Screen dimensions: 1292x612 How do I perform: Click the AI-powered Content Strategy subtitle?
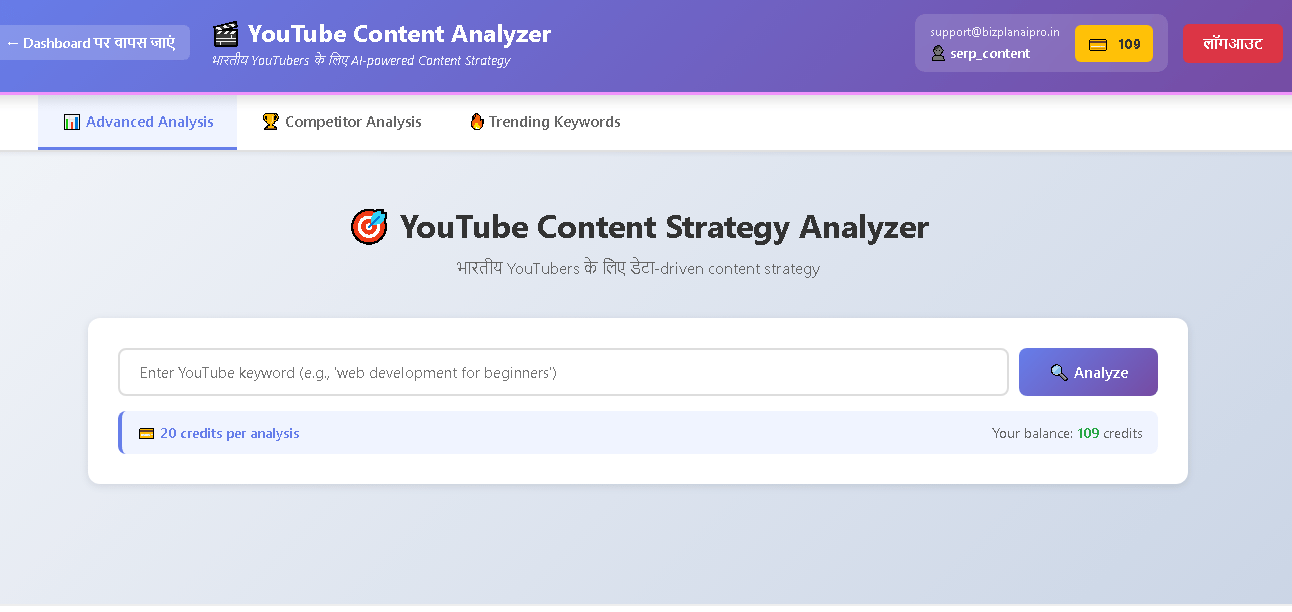[x=361, y=60]
